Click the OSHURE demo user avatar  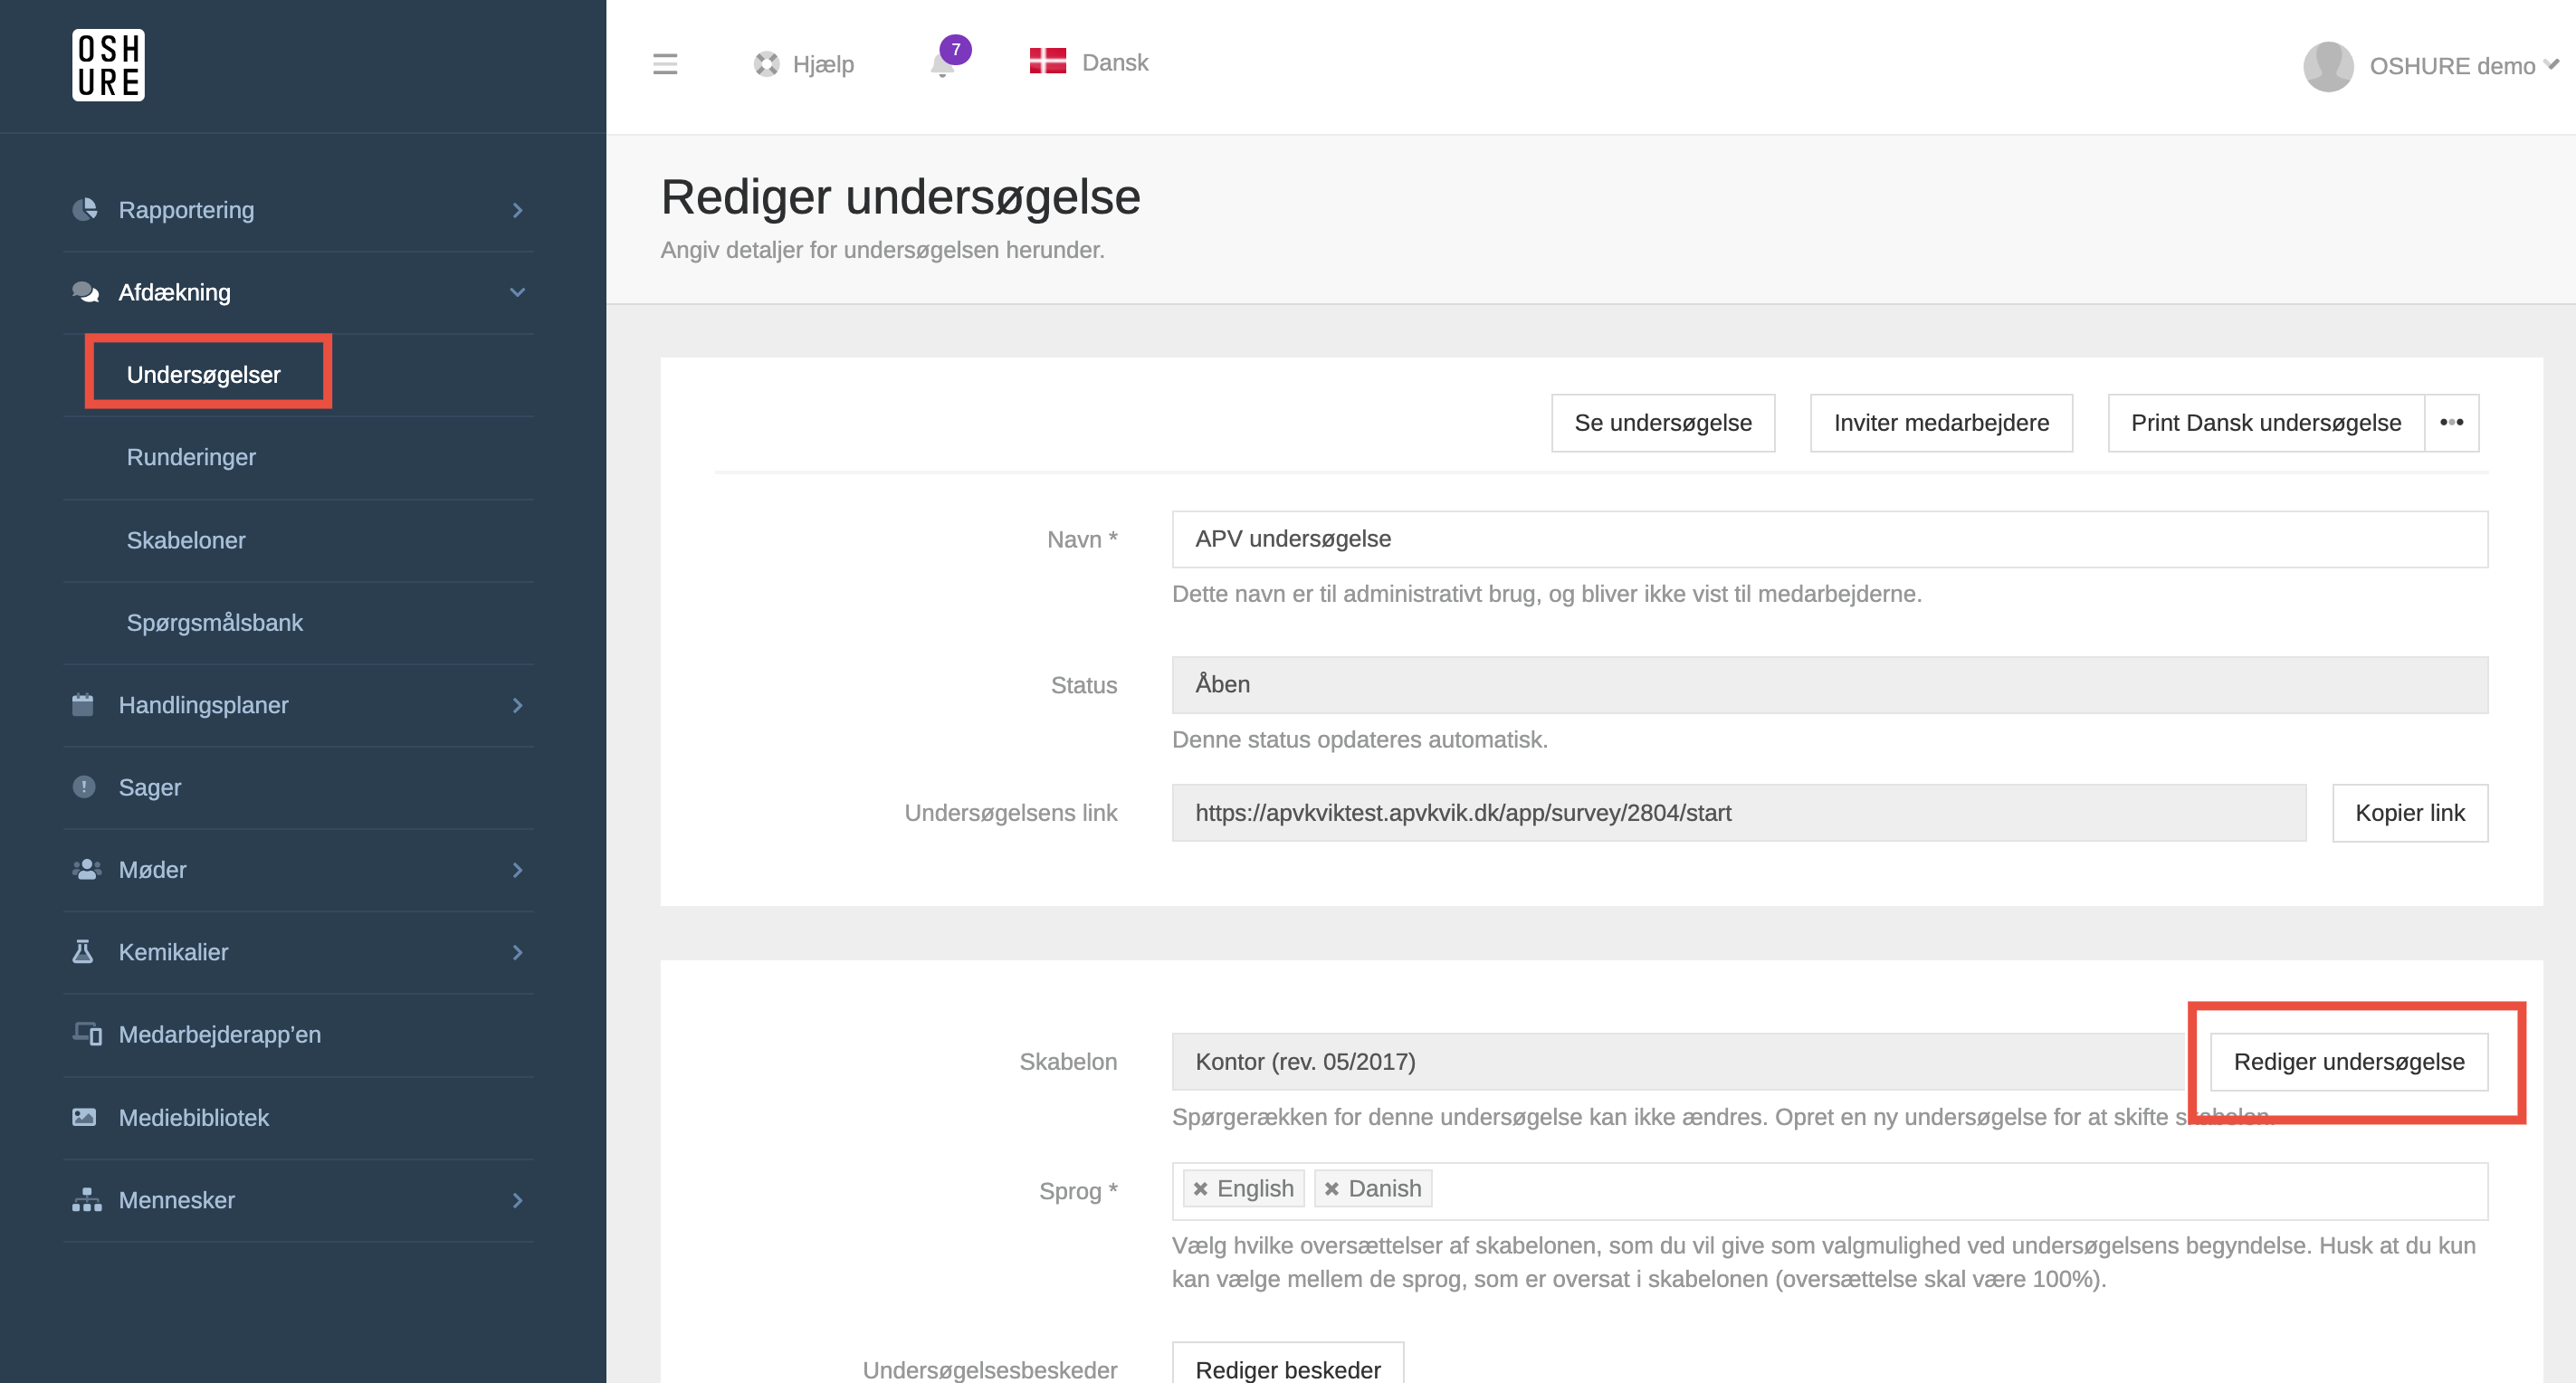click(x=2328, y=66)
